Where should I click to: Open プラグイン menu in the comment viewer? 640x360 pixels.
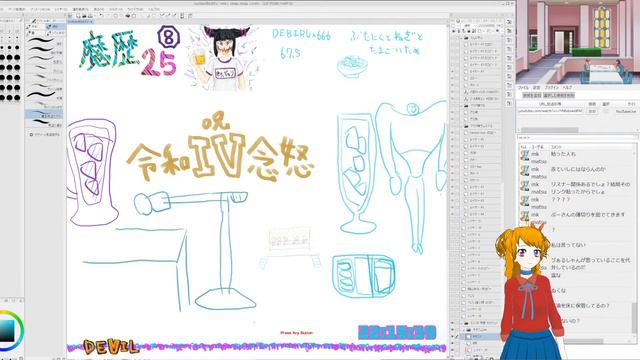pyautogui.click(x=552, y=88)
